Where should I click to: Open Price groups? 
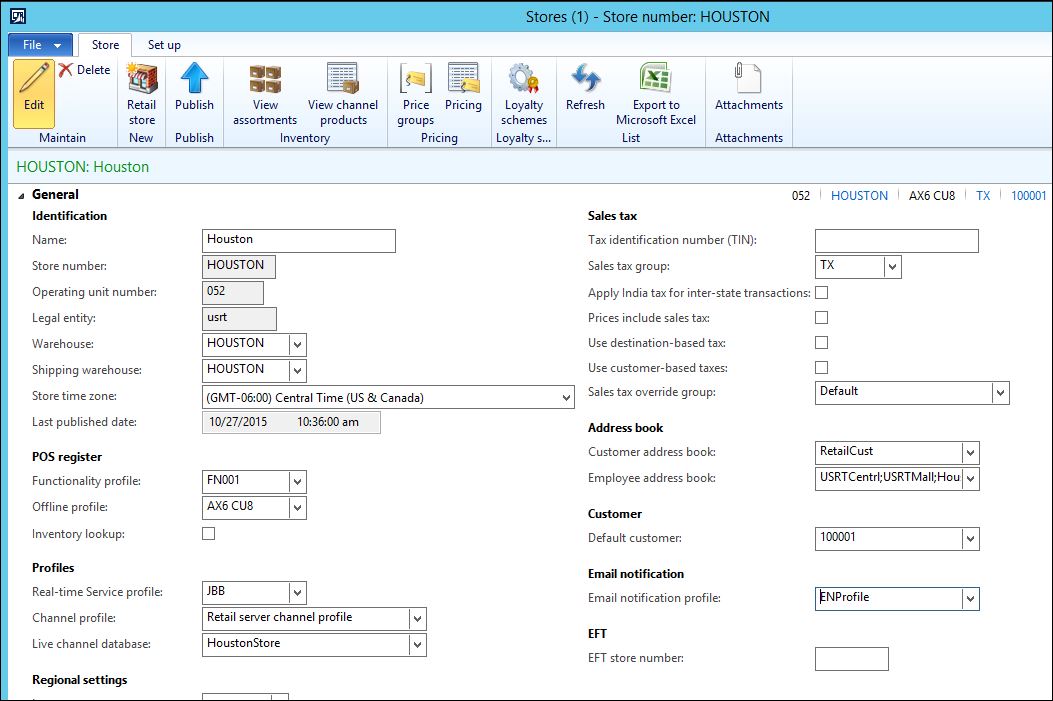(x=415, y=94)
